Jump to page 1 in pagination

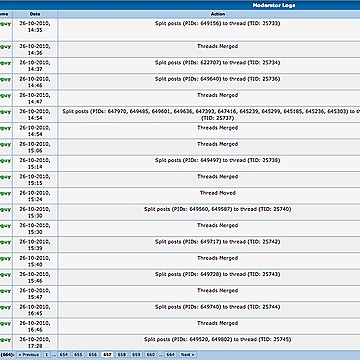[x=47, y=355]
